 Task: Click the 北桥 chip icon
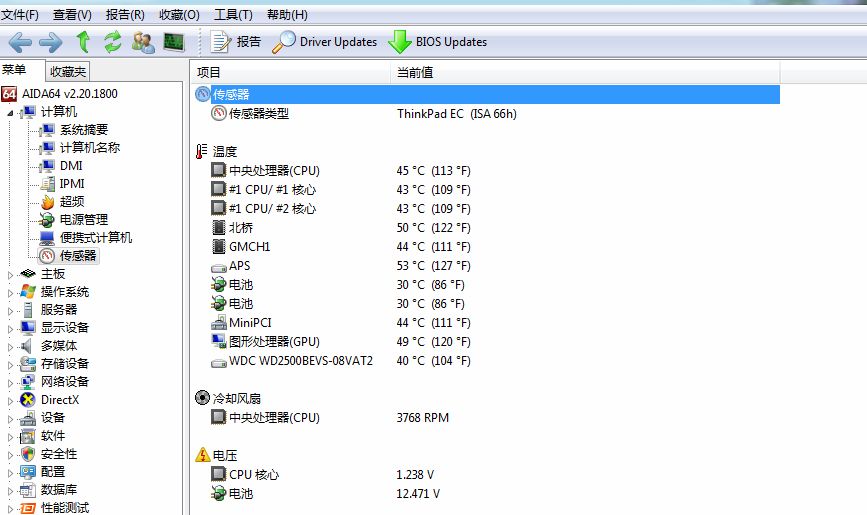pyautogui.click(x=219, y=227)
